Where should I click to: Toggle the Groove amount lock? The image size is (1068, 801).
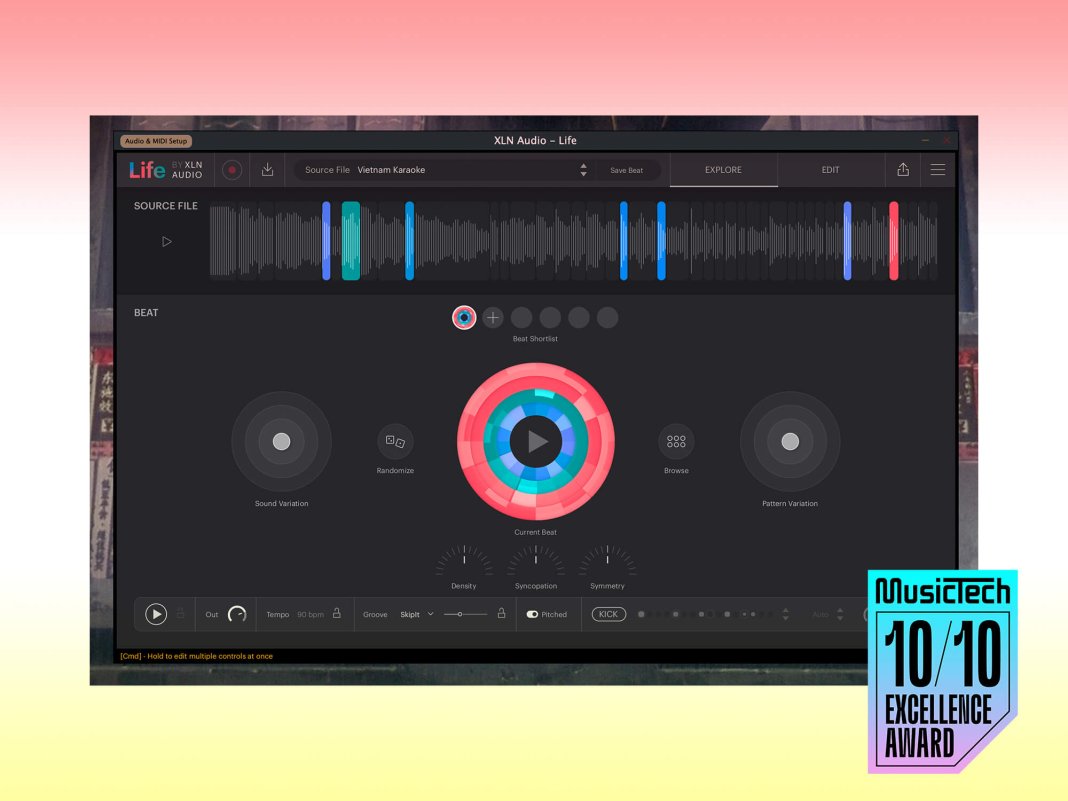pyautogui.click(x=501, y=613)
